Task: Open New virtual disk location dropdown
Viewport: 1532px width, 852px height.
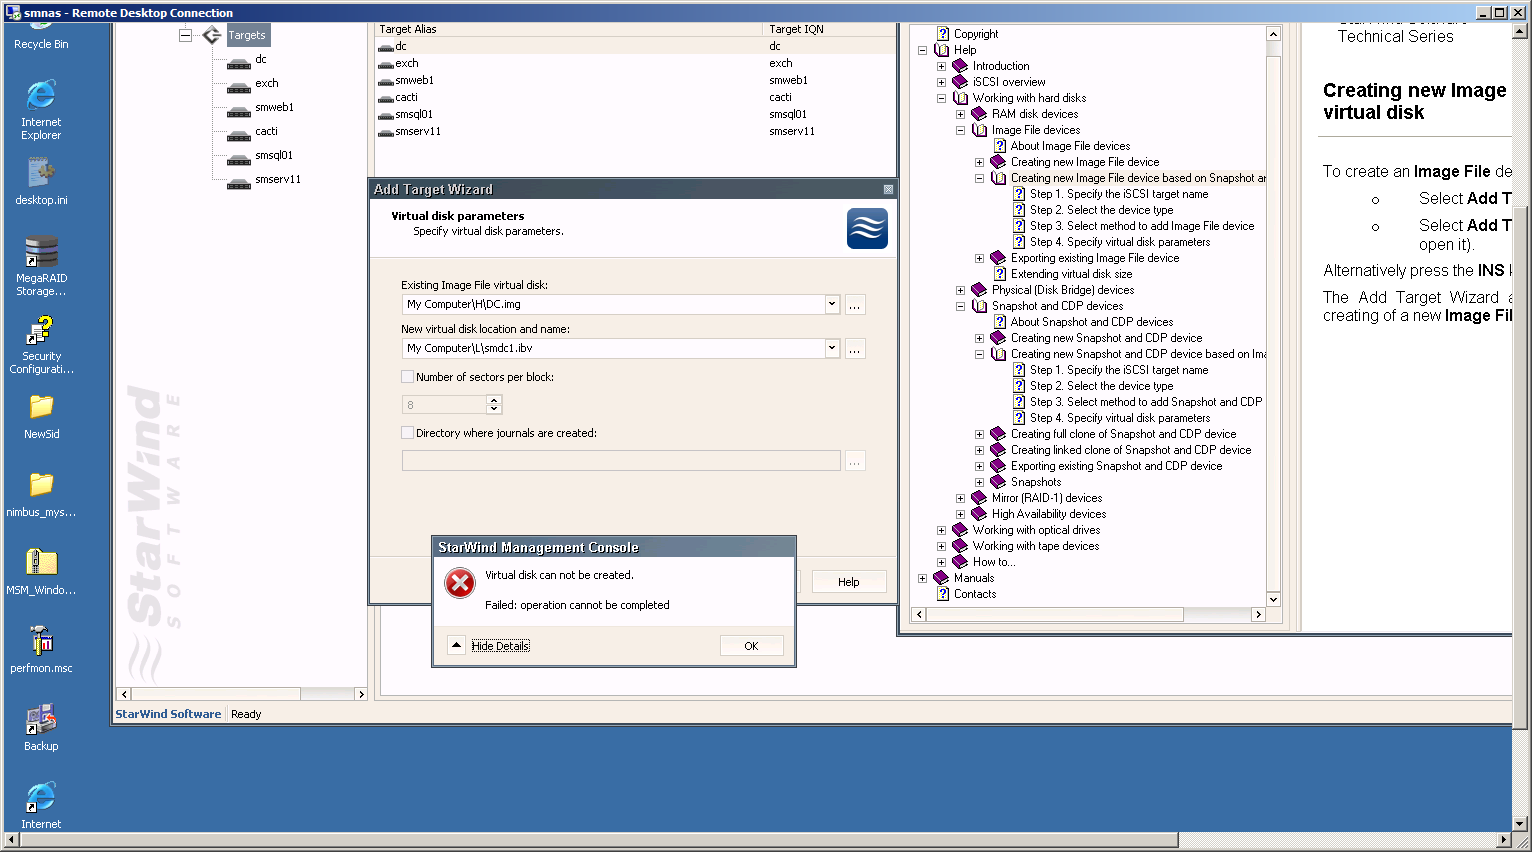Action: (x=832, y=348)
